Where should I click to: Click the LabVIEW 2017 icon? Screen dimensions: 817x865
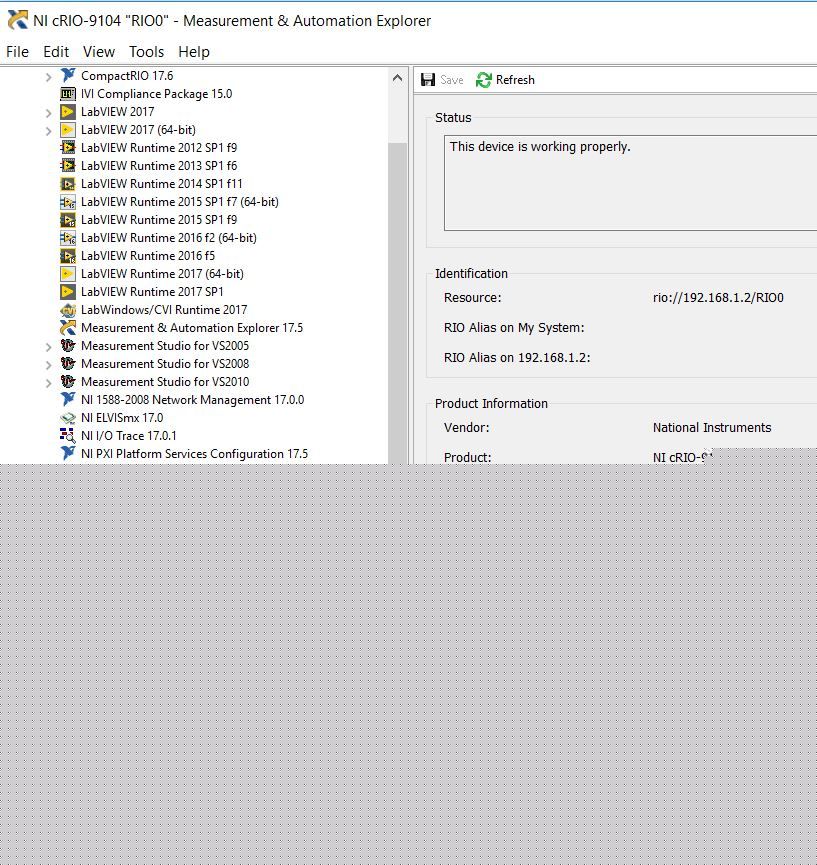point(67,111)
